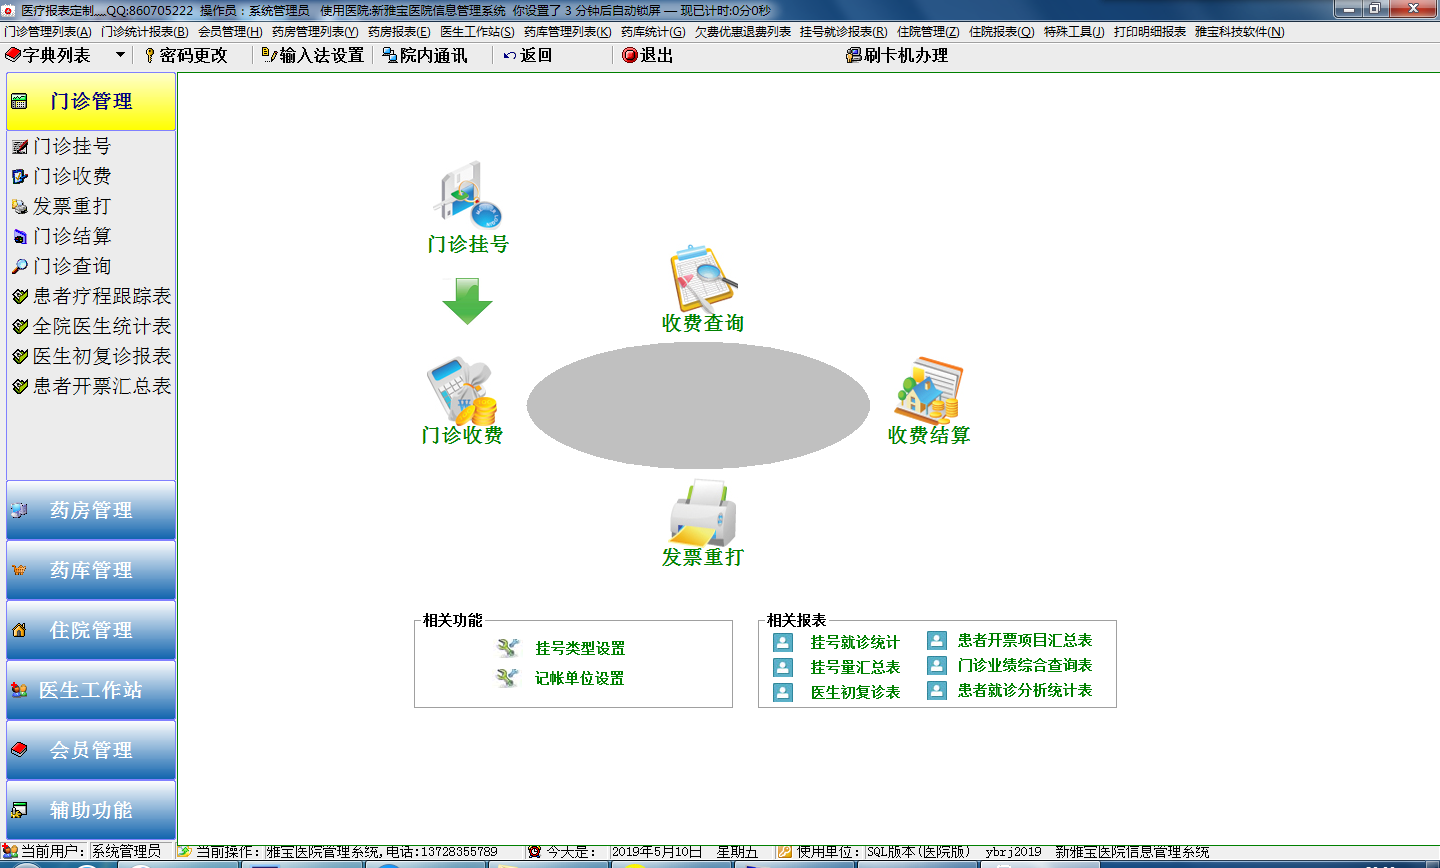
Task: Open the 挂号就诊统计 report icon
Action: tap(783, 642)
